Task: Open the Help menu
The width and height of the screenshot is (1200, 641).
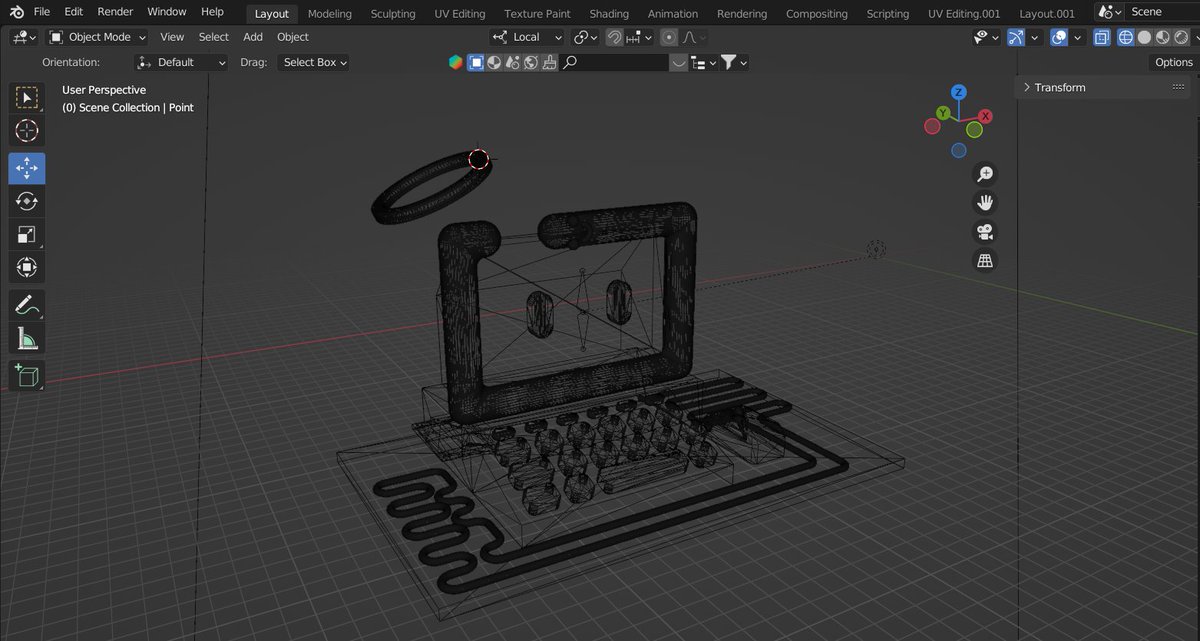Action: pos(212,12)
